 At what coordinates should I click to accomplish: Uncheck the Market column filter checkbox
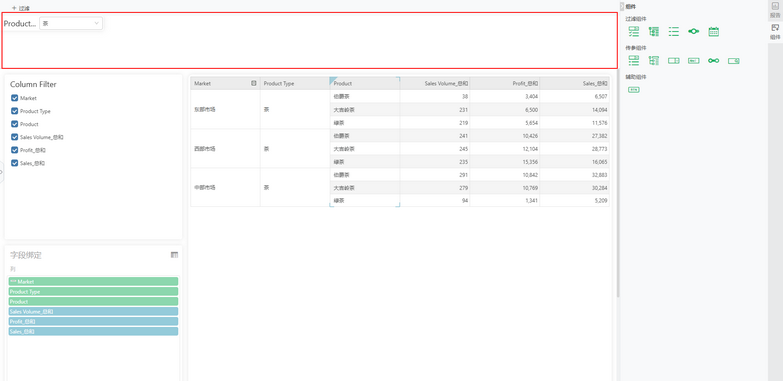coord(14,98)
